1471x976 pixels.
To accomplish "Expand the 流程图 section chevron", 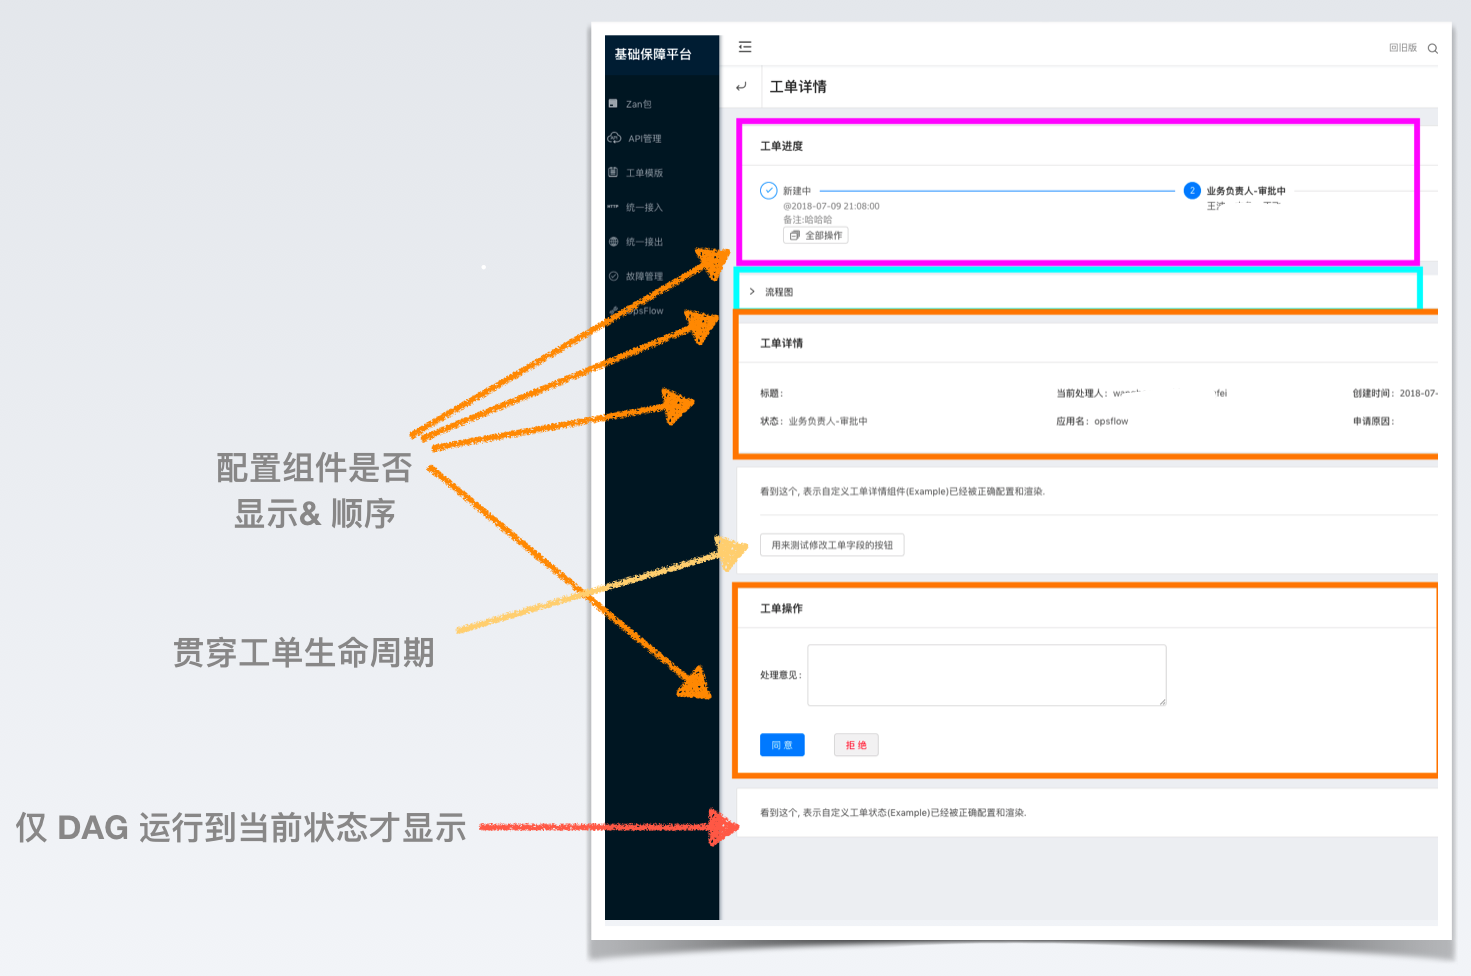I will [x=752, y=291].
